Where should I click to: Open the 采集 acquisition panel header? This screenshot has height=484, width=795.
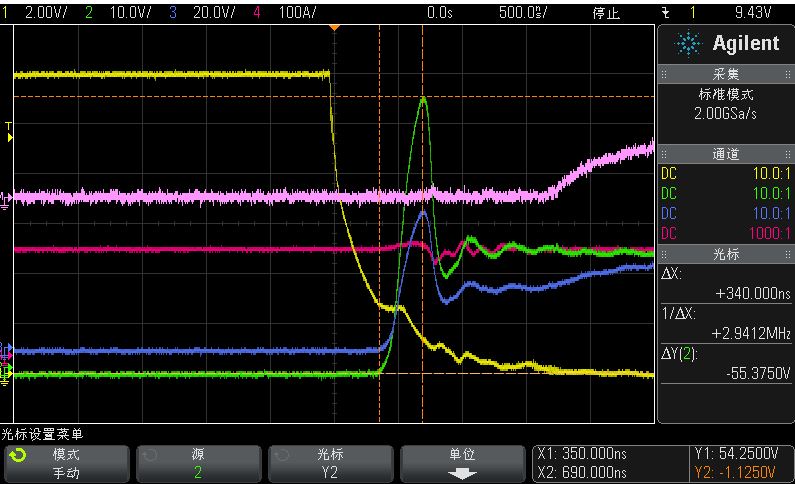pyautogui.click(x=726, y=75)
